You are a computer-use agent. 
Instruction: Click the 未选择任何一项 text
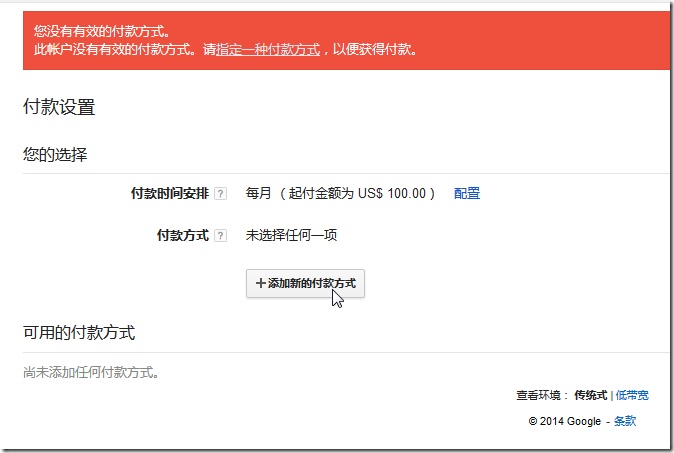(x=291, y=235)
